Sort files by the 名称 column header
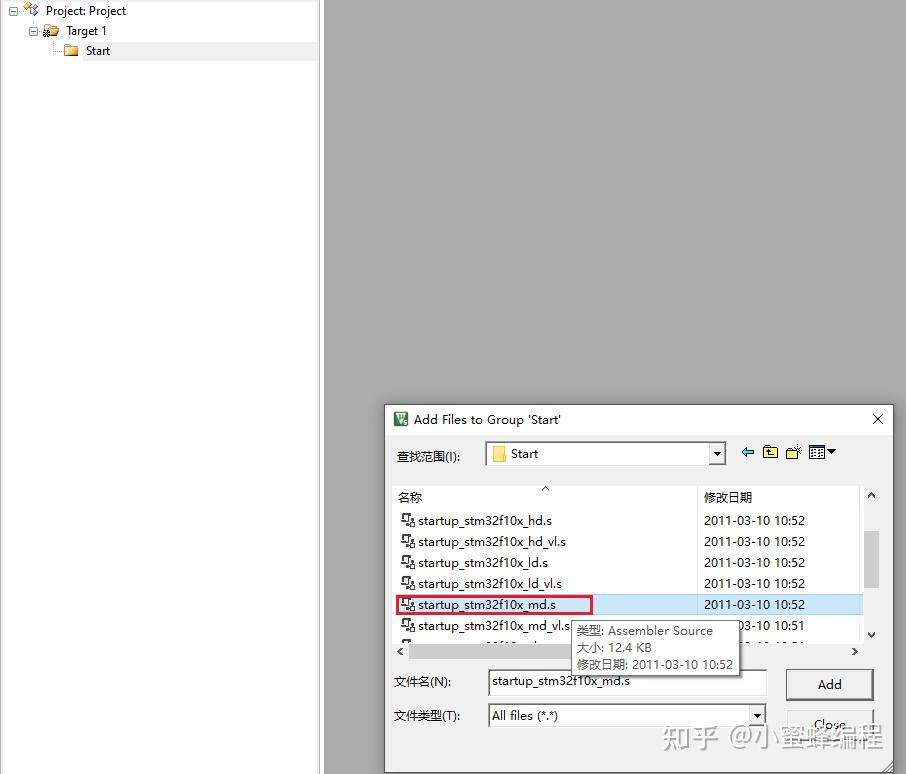This screenshot has width=906, height=774. [545, 497]
